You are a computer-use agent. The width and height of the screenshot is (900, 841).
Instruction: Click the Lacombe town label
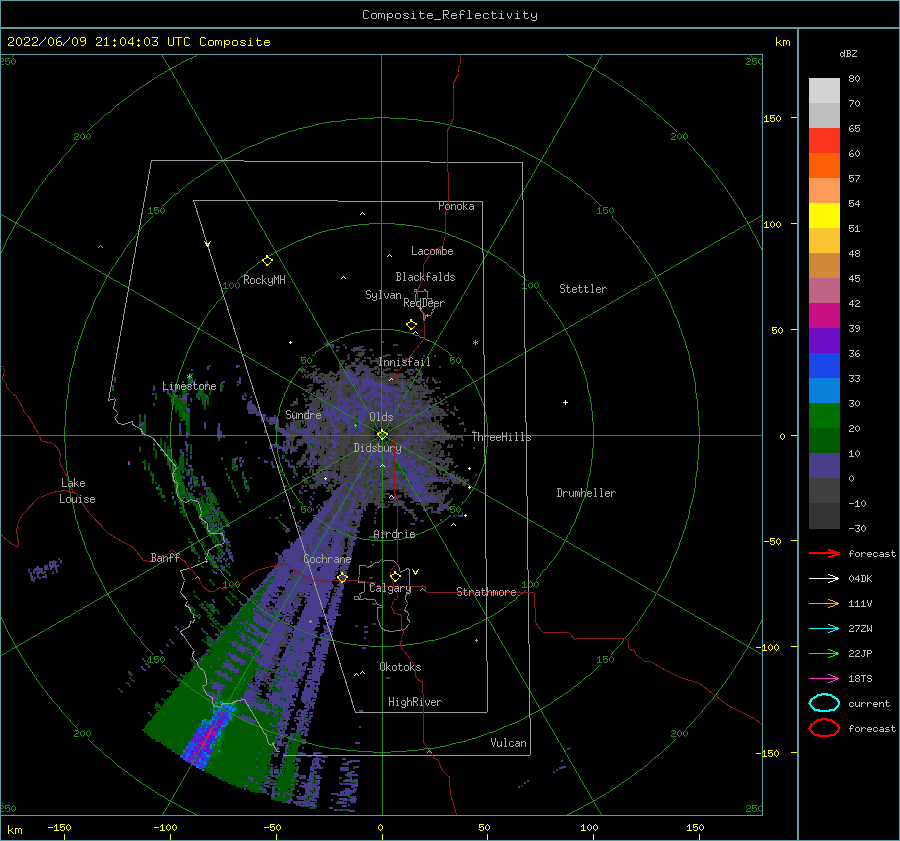click(432, 251)
